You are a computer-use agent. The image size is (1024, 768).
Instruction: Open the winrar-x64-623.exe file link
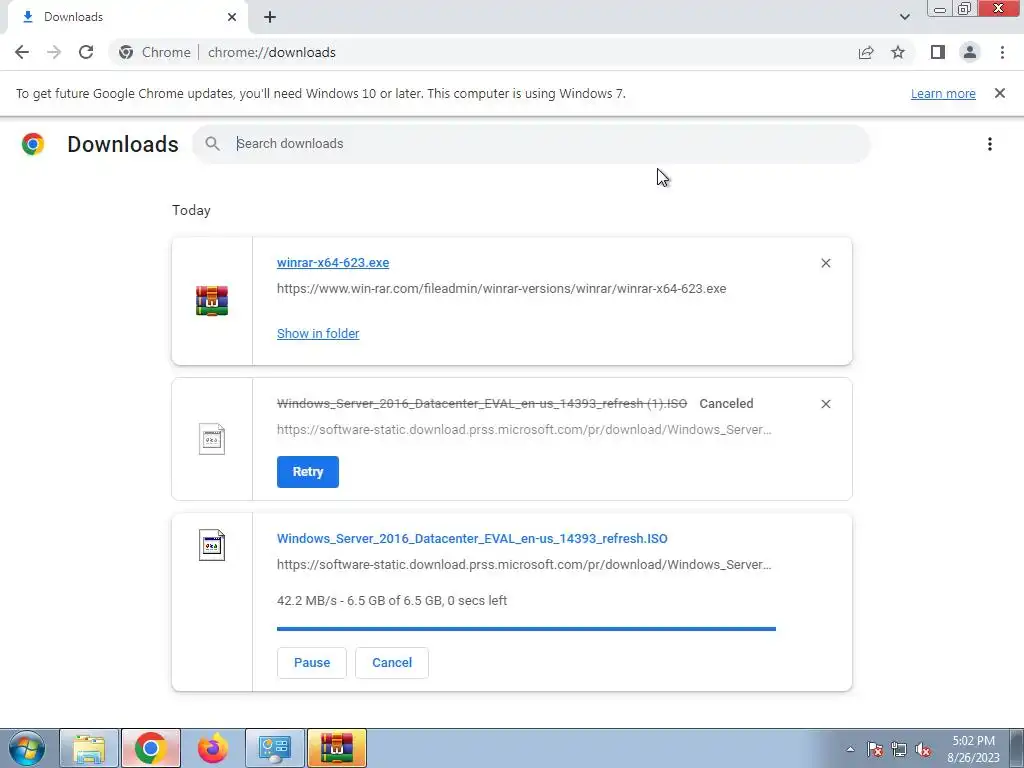point(332,263)
